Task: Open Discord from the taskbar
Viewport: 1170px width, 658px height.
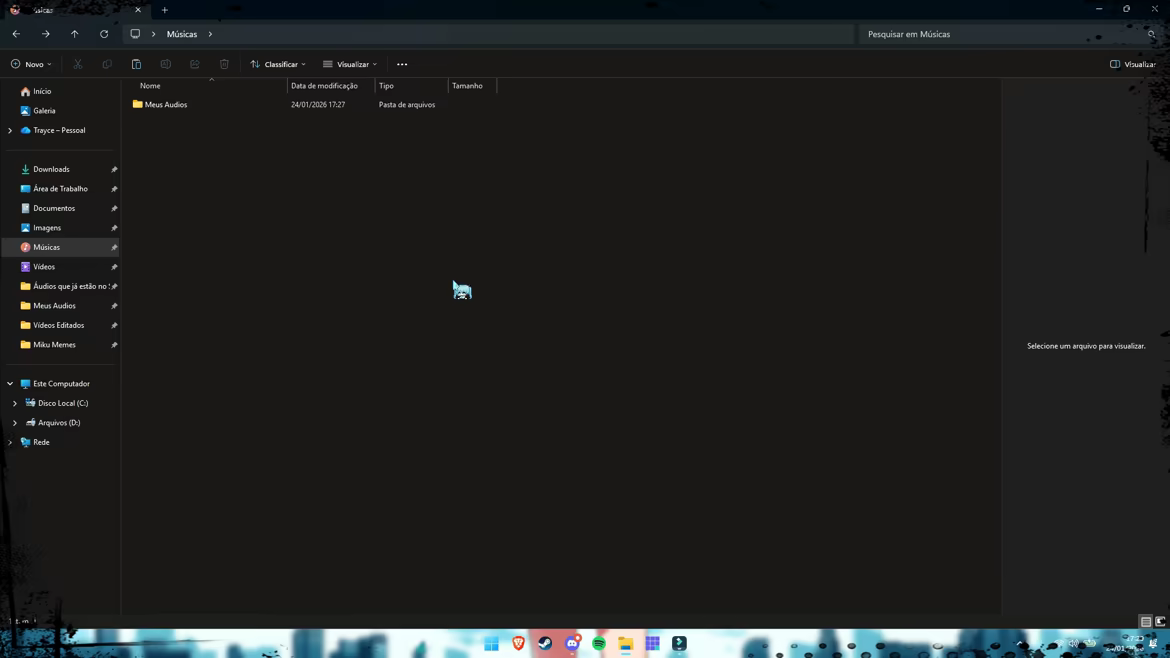Action: coord(572,644)
